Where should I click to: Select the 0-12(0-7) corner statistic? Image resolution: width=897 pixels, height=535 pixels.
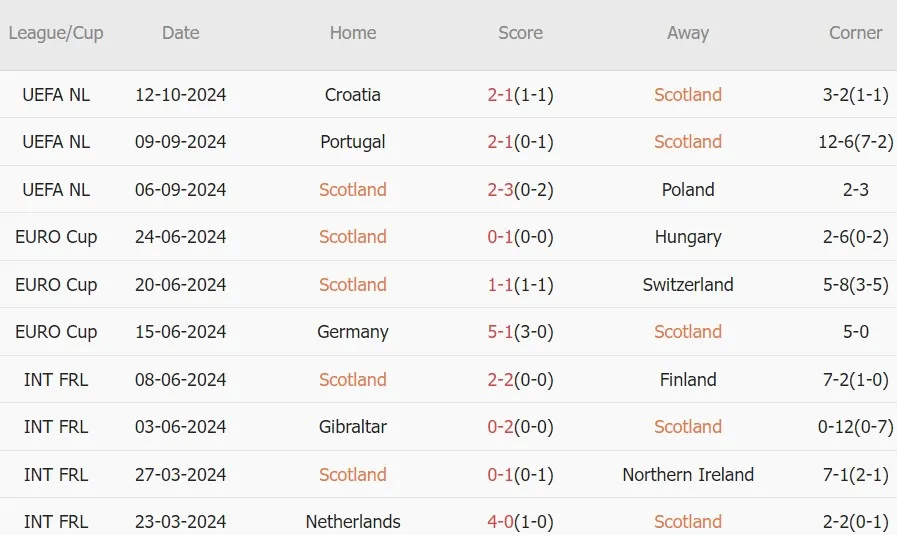click(x=855, y=426)
